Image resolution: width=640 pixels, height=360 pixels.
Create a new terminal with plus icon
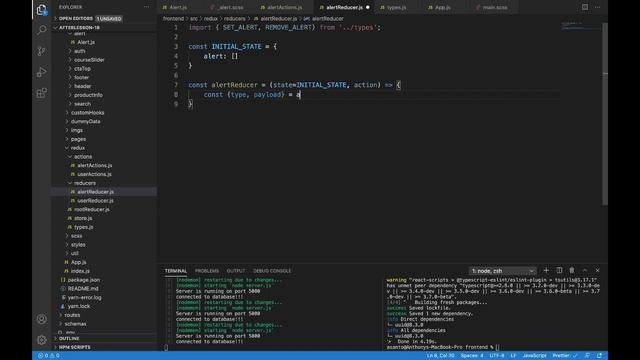[x=546, y=270]
